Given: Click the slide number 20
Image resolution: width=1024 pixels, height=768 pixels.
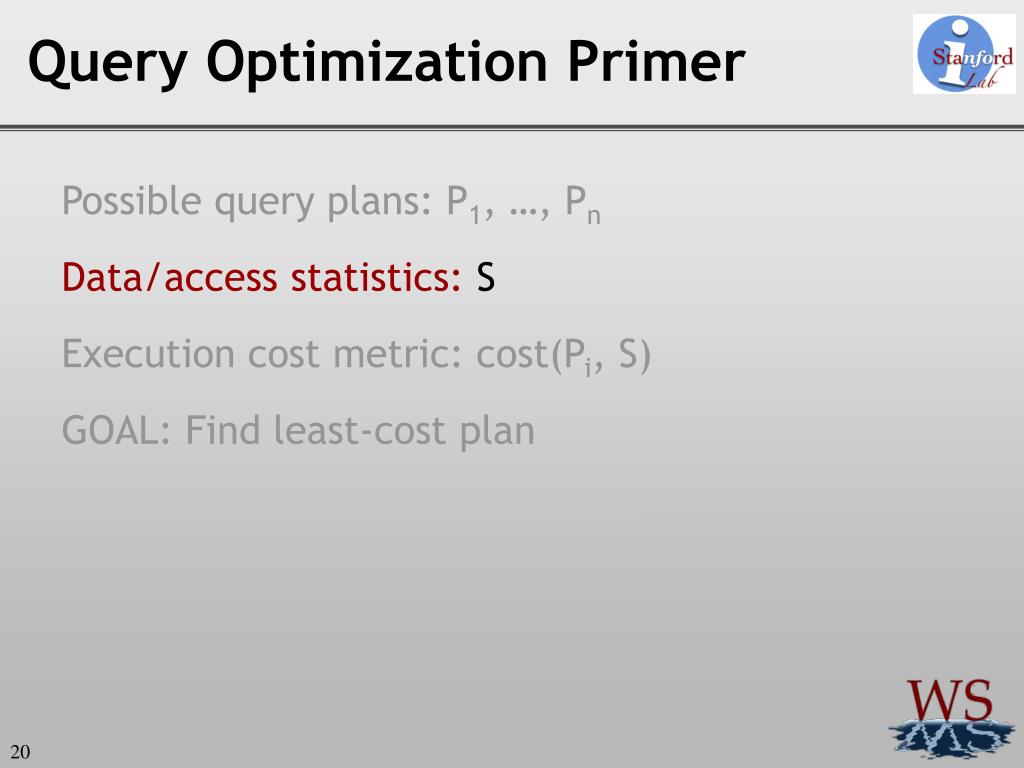Looking at the screenshot, I should (x=20, y=752).
